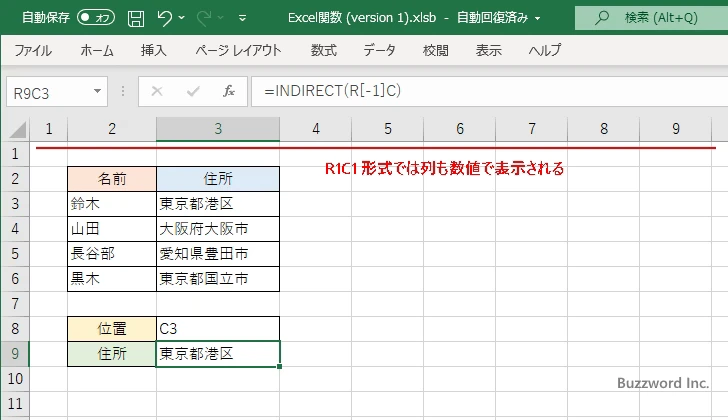Select column header 7

(532, 129)
